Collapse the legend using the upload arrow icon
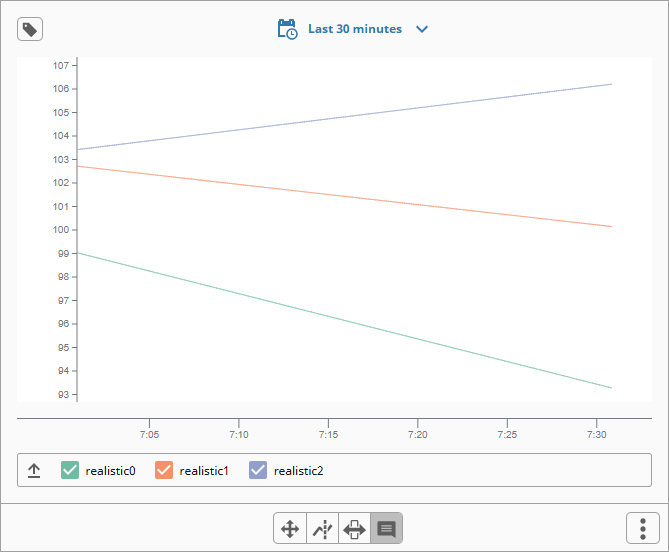 tap(34, 471)
